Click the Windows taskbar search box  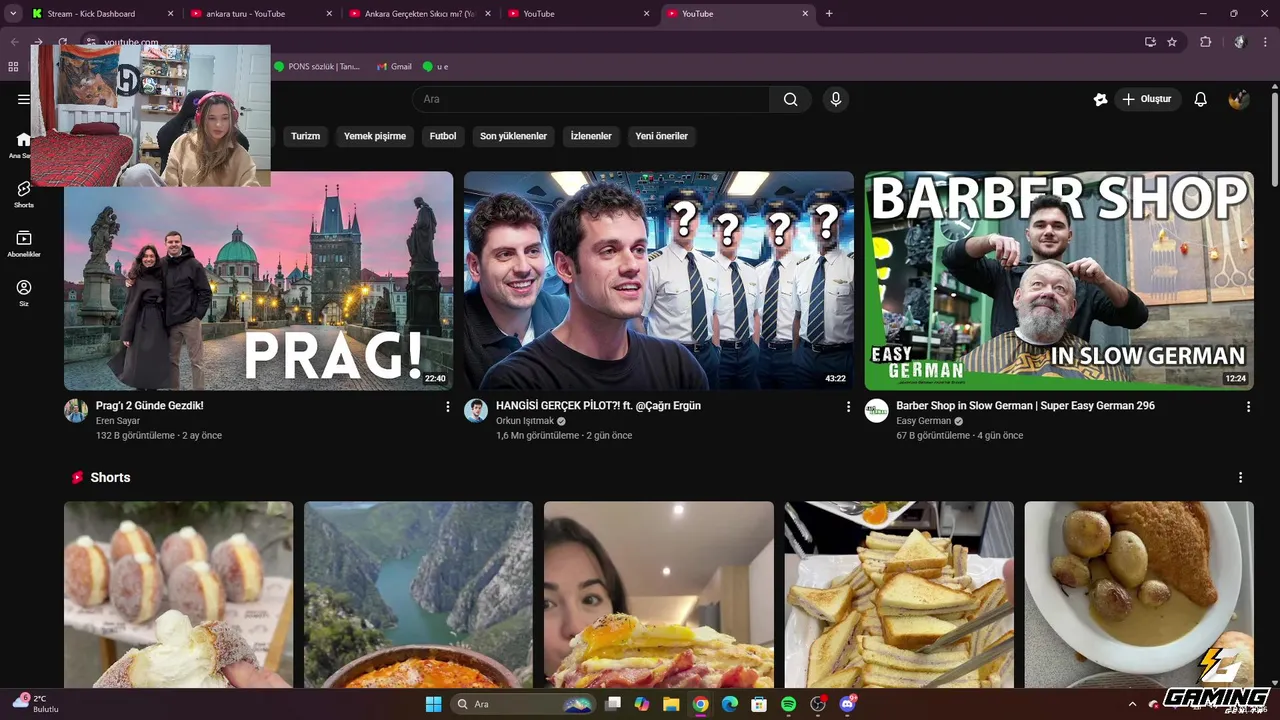click(523, 704)
